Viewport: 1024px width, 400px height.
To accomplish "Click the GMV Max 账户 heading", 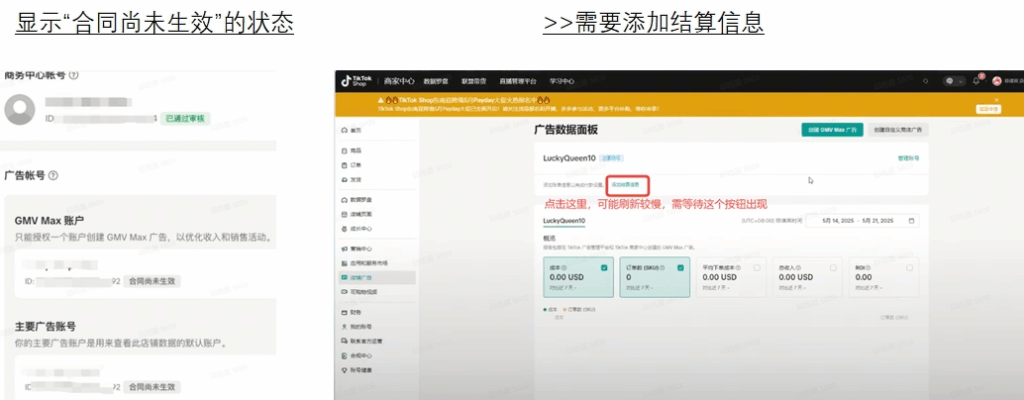I will [49, 220].
